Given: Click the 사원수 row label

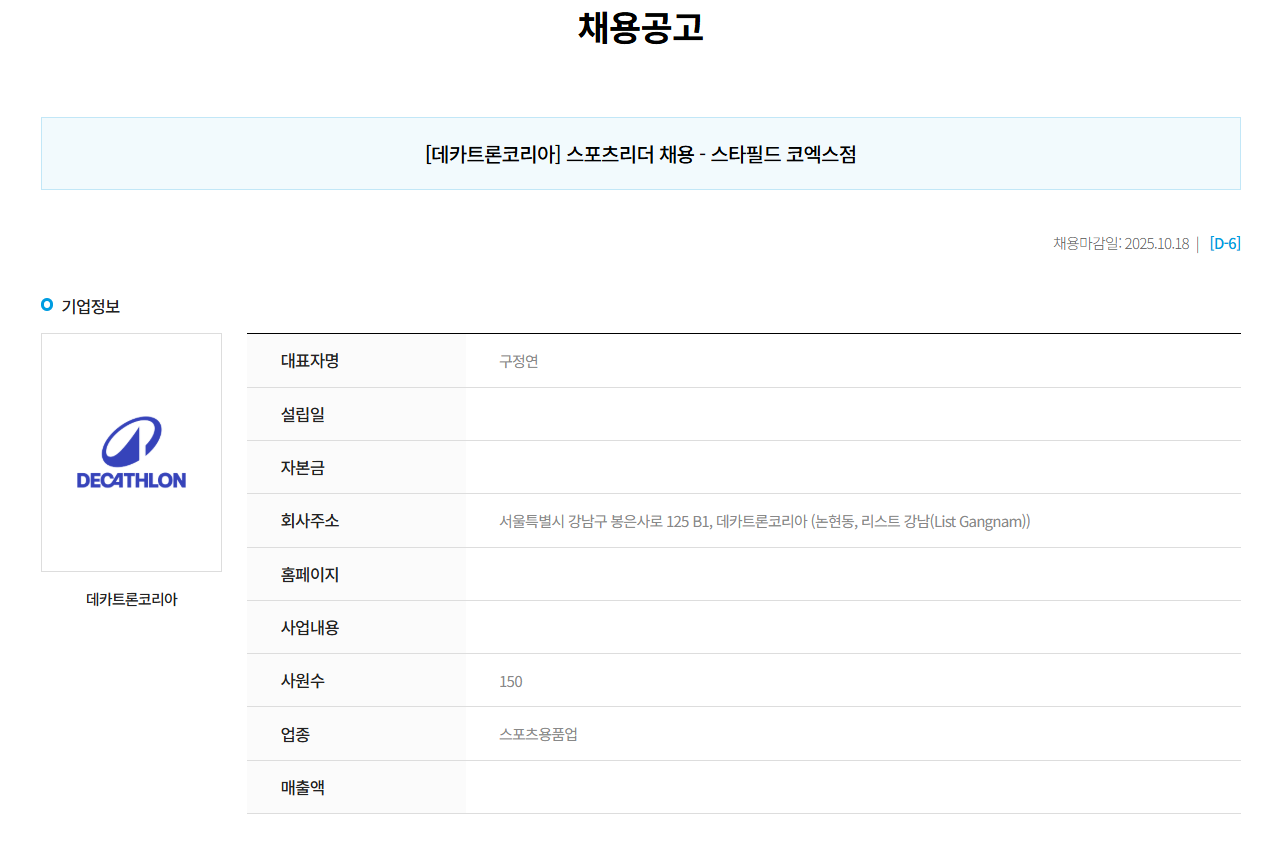Looking at the screenshot, I should click(x=303, y=681).
